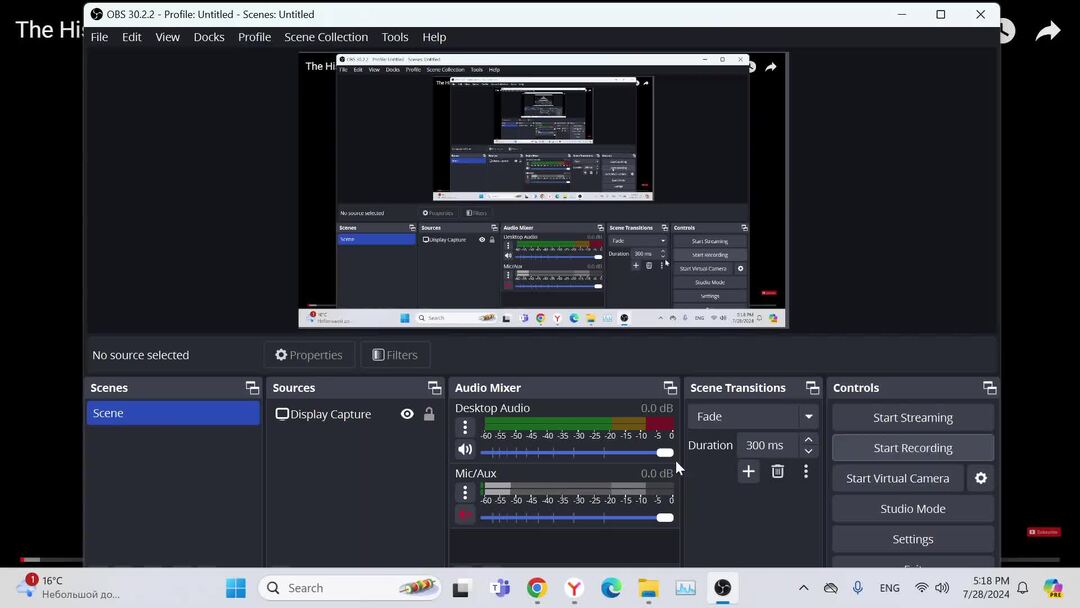1080x608 pixels.
Task: Add a new scene transition
Action: pos(749,472)
